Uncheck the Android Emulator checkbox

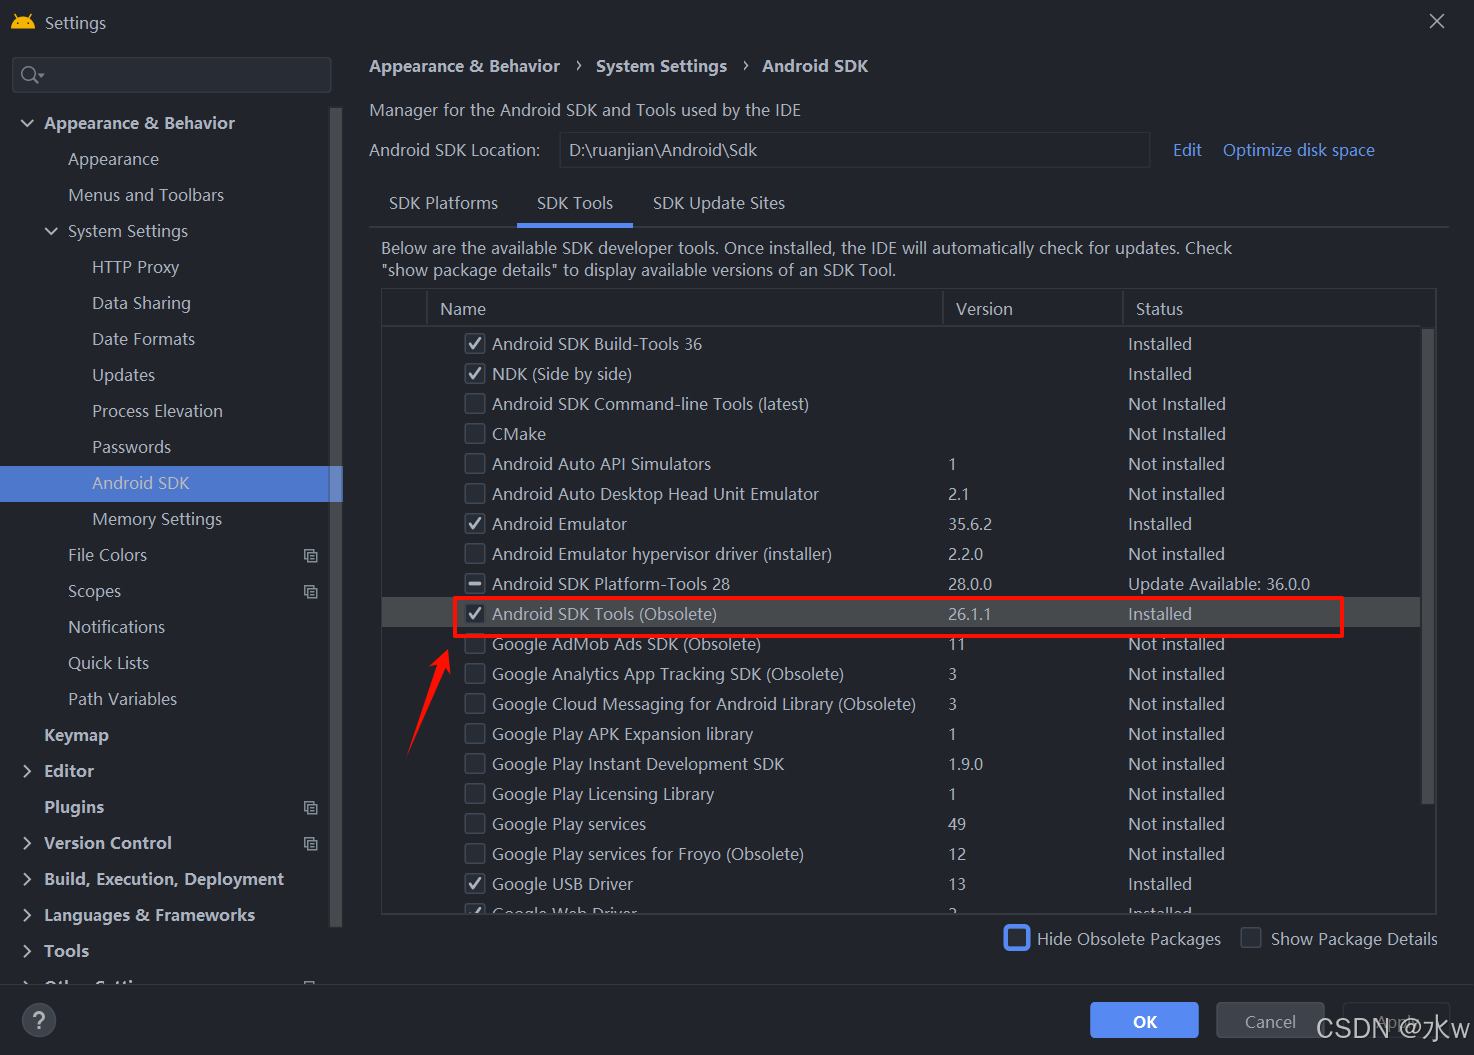click(475, 524)
